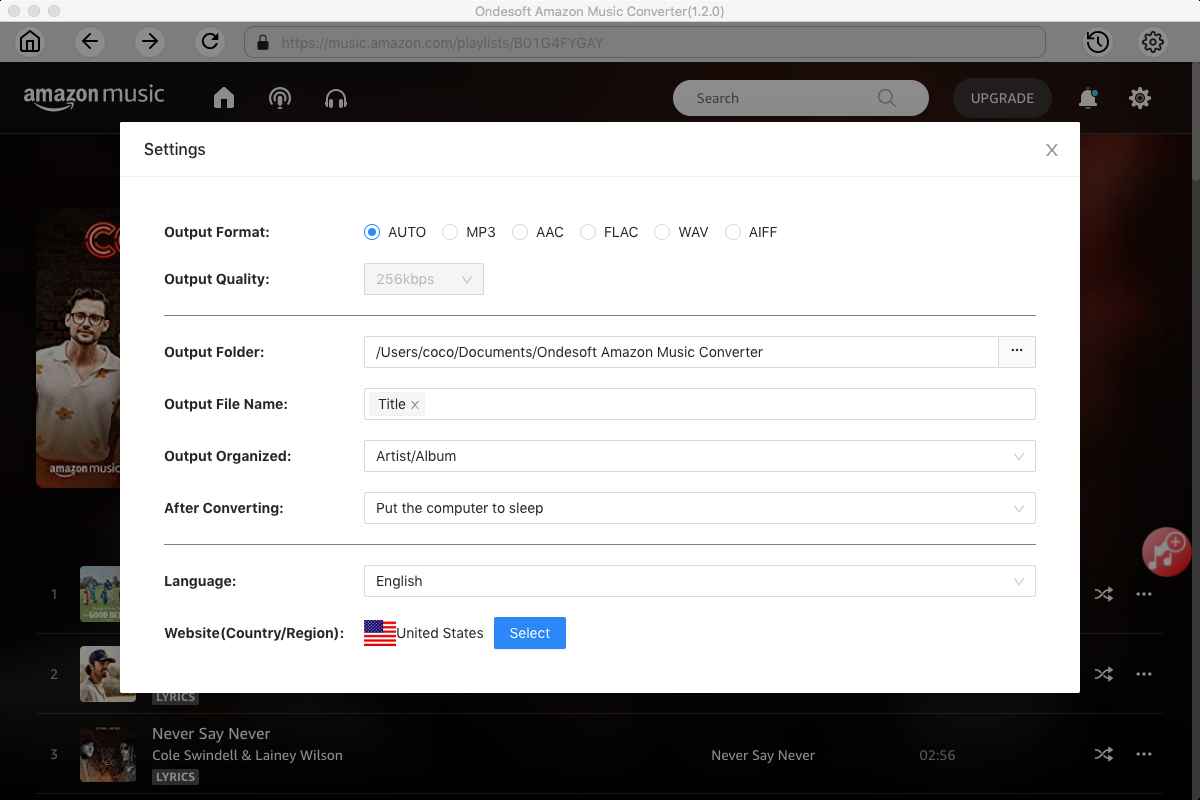Click the home icon in browser toolbar
The image size is (1200, 800).
[x=30, y=42]
